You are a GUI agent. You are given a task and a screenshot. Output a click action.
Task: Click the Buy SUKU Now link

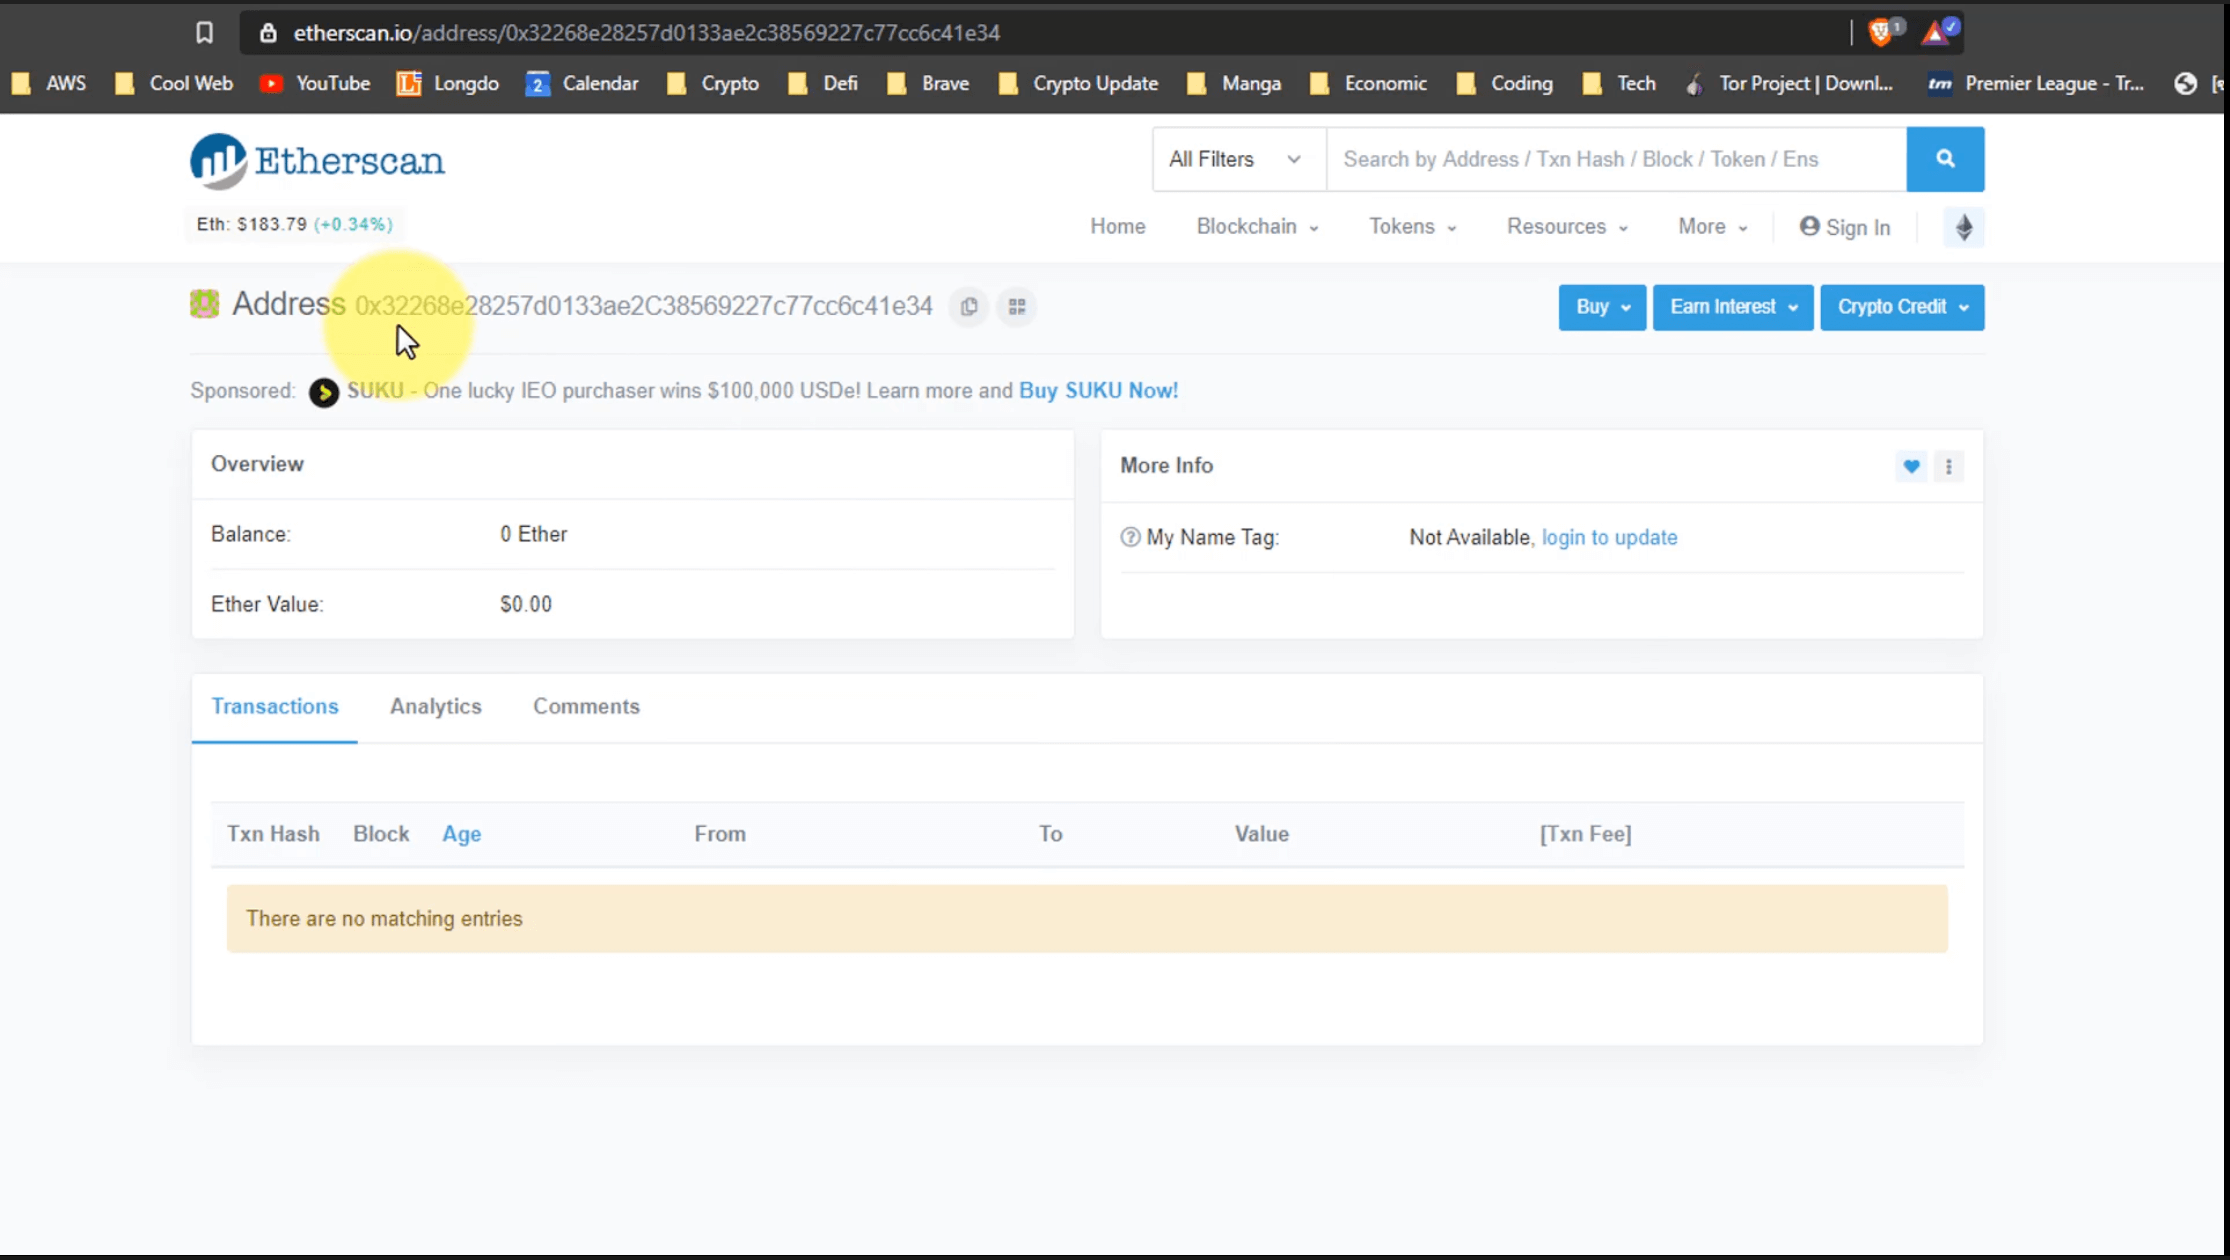(x=1098, y=391)
